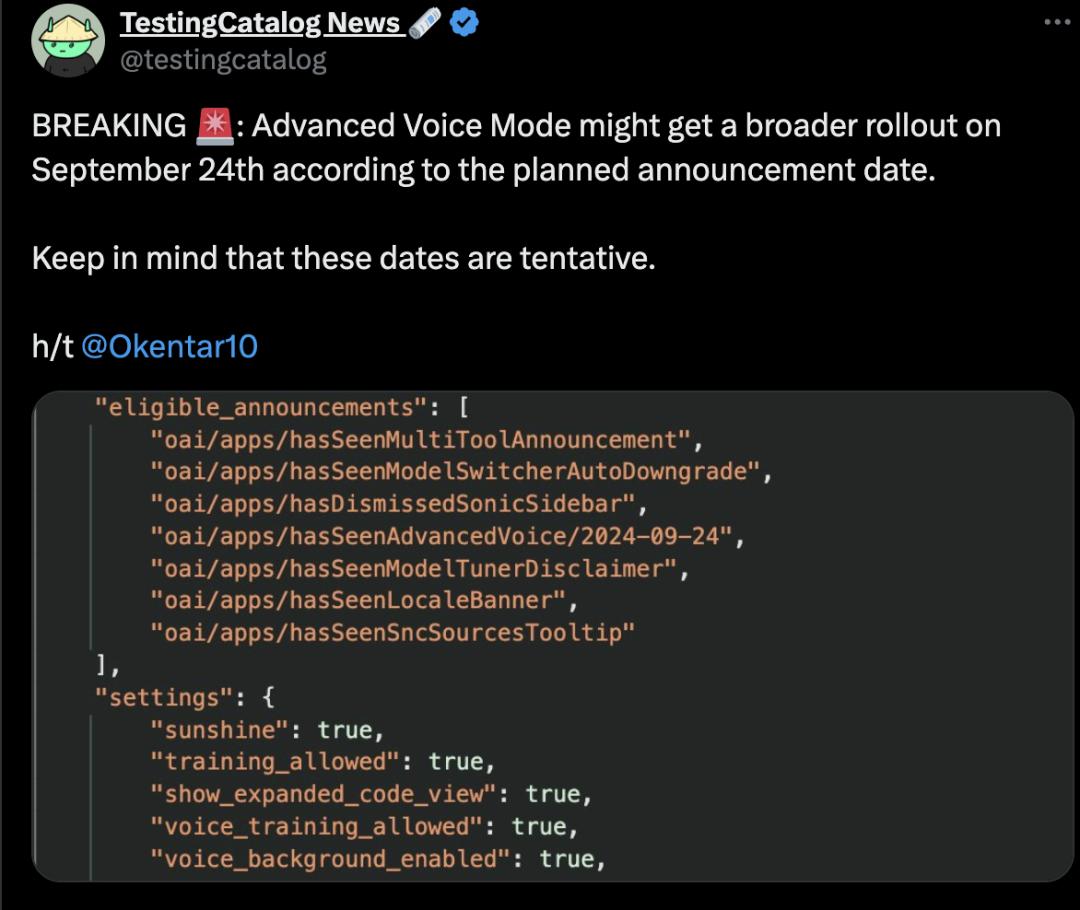The image size is (1080, 910).
Task: Click the hasDismissedSonicSidebar entry
Action: coord(399,504)
